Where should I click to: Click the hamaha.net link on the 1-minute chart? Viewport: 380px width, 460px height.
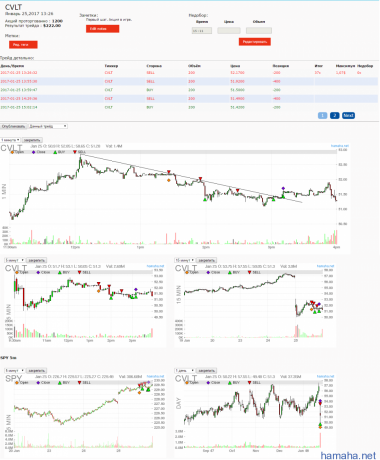pyautogui.click(x=339, y=146)
